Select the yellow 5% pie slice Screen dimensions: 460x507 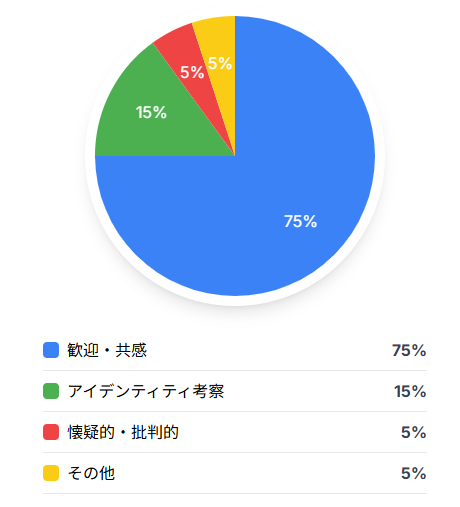coord(221,60)
